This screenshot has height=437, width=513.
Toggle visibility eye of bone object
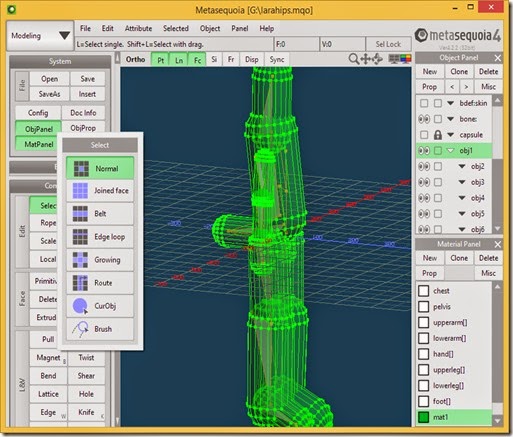click(x=424, y=119)
